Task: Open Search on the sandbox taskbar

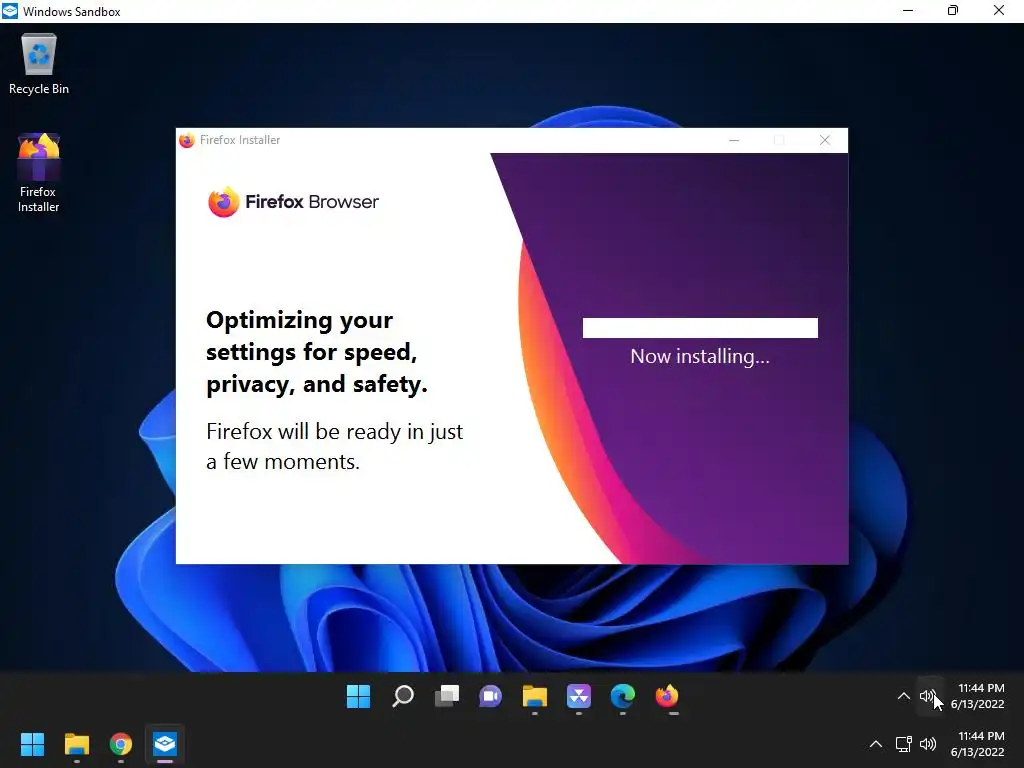Action: click(x=403, y=696)
